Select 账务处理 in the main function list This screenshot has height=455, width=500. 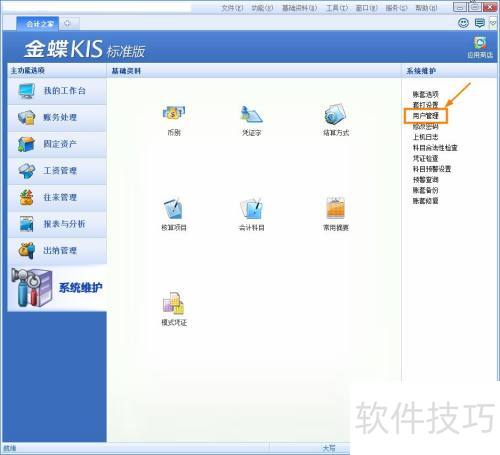[57, 118]
